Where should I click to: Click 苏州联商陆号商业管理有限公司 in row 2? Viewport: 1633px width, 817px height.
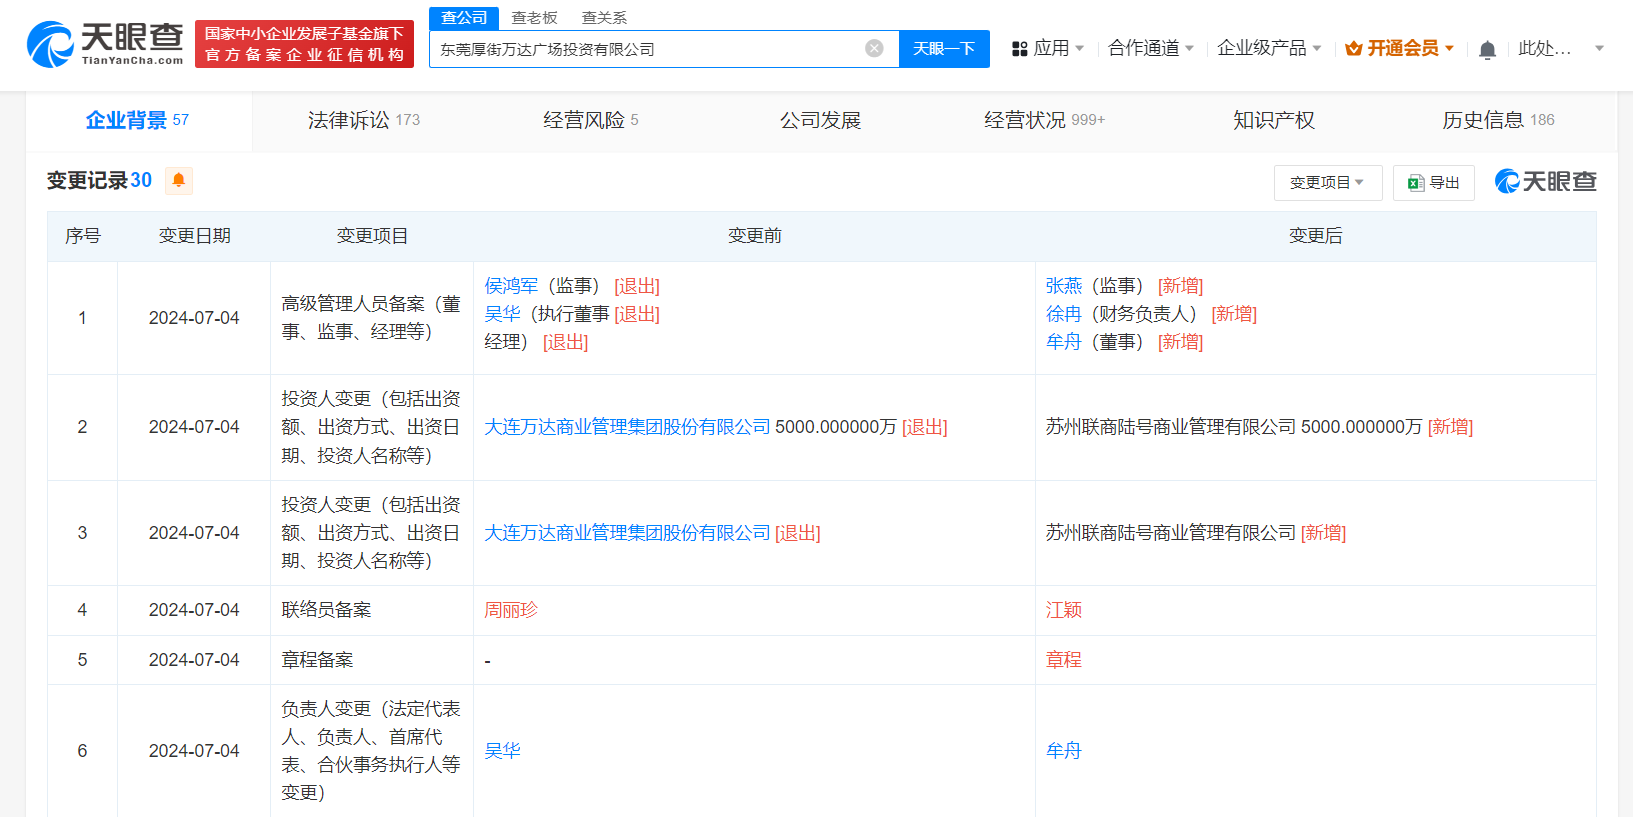(x=1171, y=427)
